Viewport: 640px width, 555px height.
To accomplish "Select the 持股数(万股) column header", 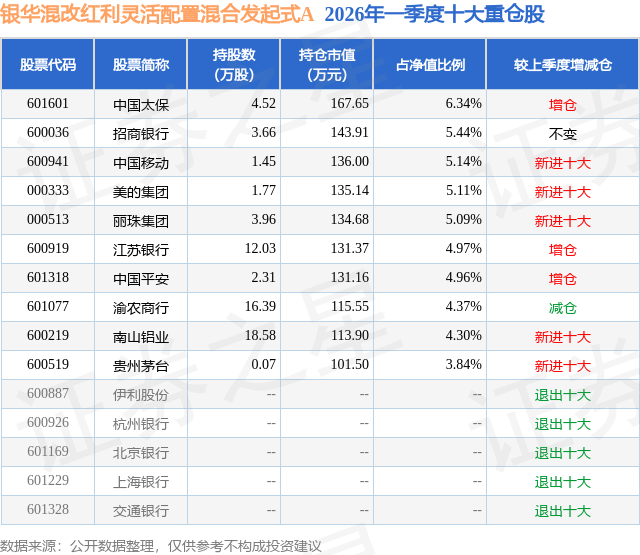I will pos(234,64).
